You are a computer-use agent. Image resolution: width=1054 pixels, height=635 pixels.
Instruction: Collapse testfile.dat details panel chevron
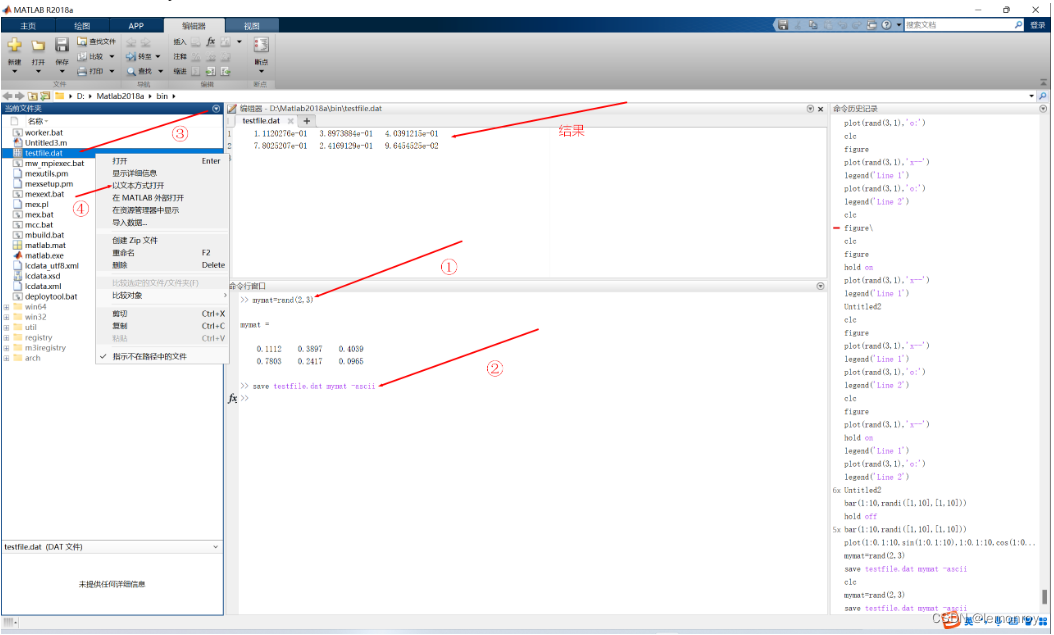[215, 547]
